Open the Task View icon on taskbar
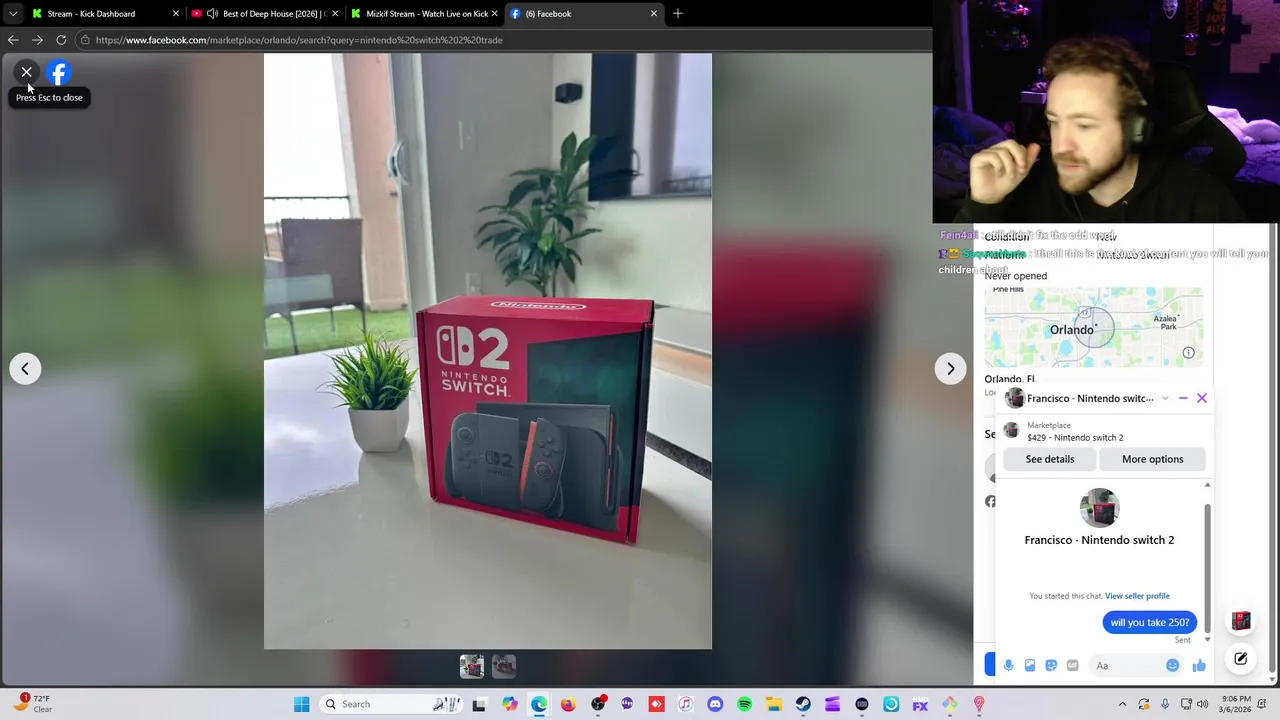Image resolution: width=1280 pixels, height=720 pixels. (479, 704)
